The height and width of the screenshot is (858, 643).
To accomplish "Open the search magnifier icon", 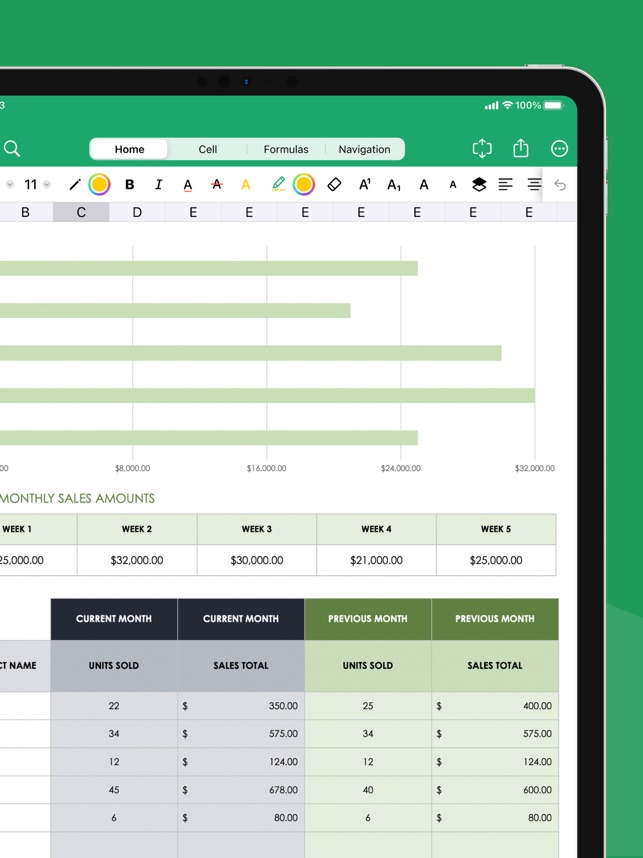I will coord(11,148).
